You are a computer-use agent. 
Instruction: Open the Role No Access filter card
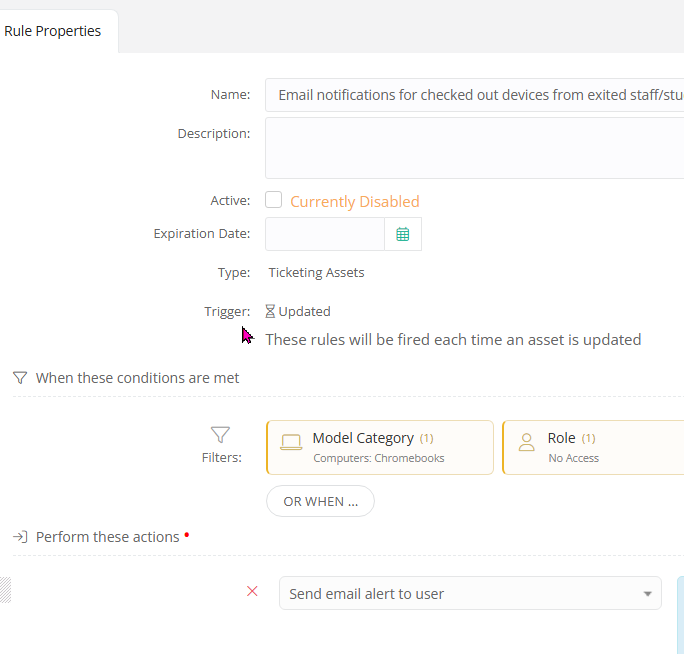click(x=593, y=448)
